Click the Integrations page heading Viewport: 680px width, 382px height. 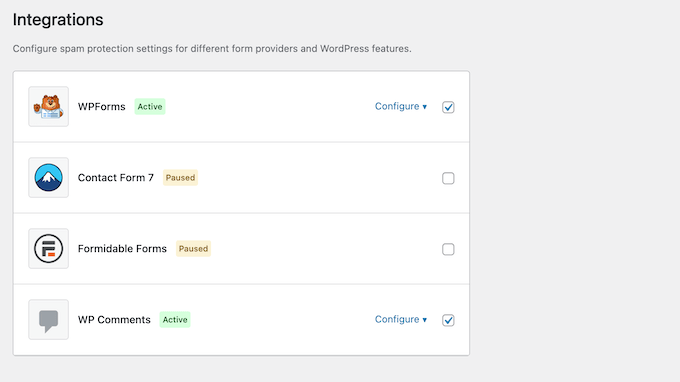[x=58, y=20]
